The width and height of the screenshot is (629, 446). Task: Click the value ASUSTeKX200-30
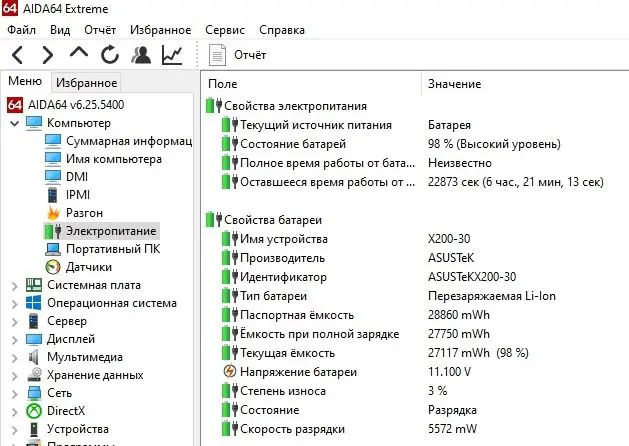coord(472,277)
